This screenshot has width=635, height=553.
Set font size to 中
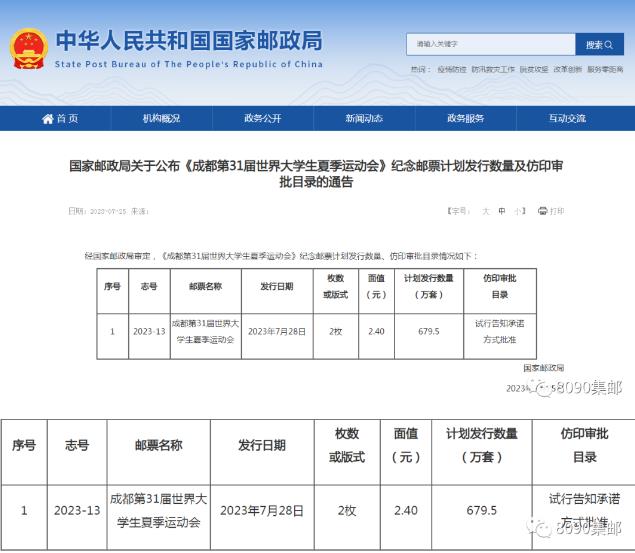point(502,211)
